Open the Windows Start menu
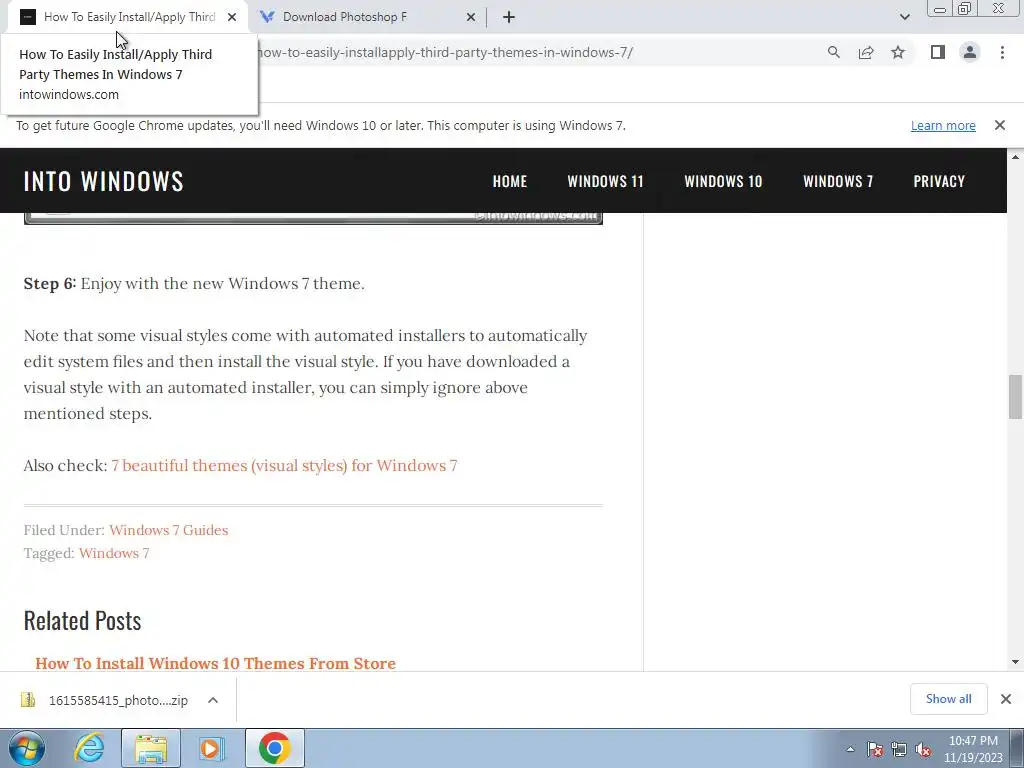Screen dimensions: 1024x768 coord(27,748)
